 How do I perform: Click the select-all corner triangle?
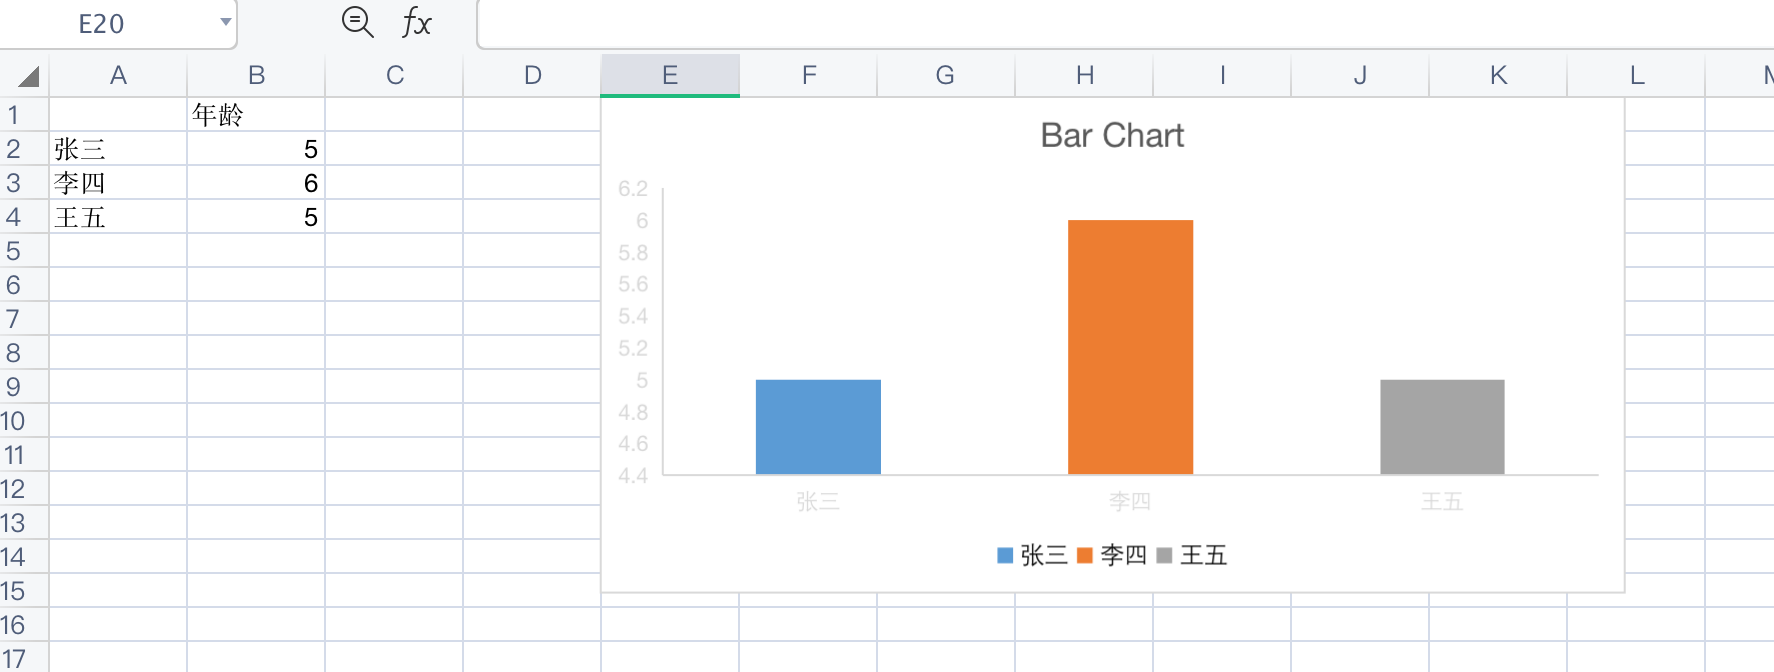(29, 76)
